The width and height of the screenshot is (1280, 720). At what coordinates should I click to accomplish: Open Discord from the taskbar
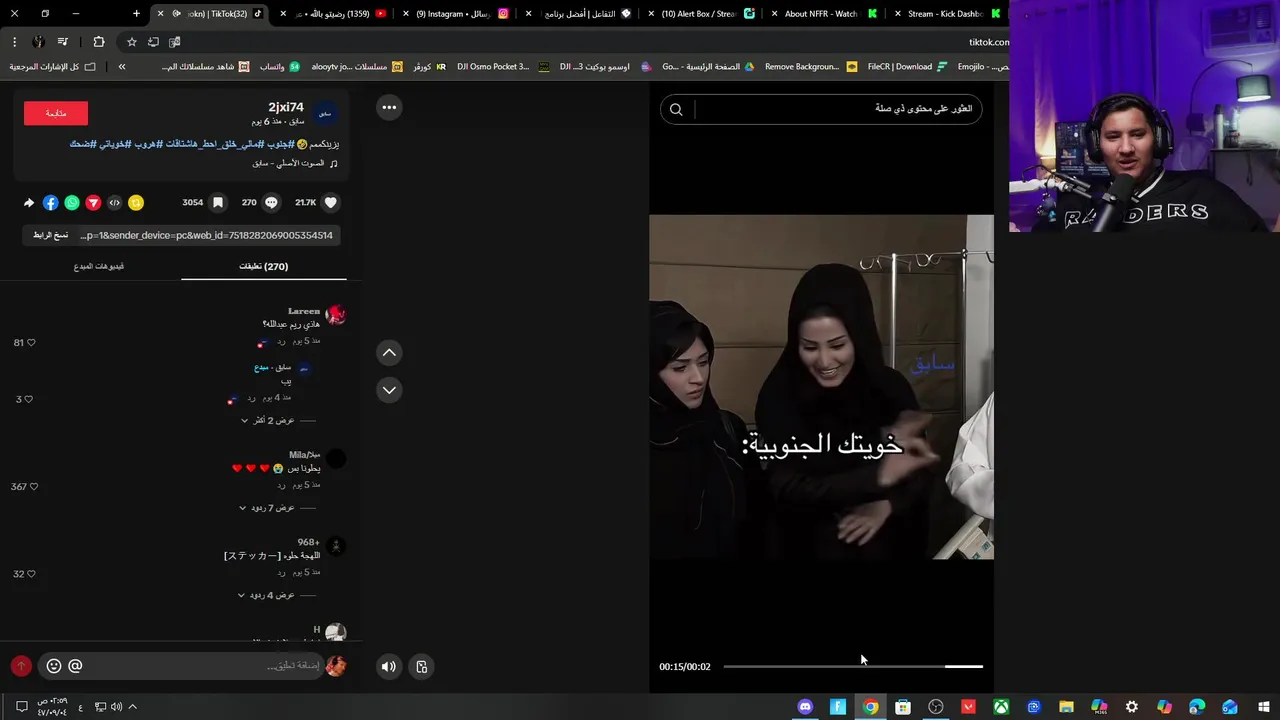click(x=805, y=707)
